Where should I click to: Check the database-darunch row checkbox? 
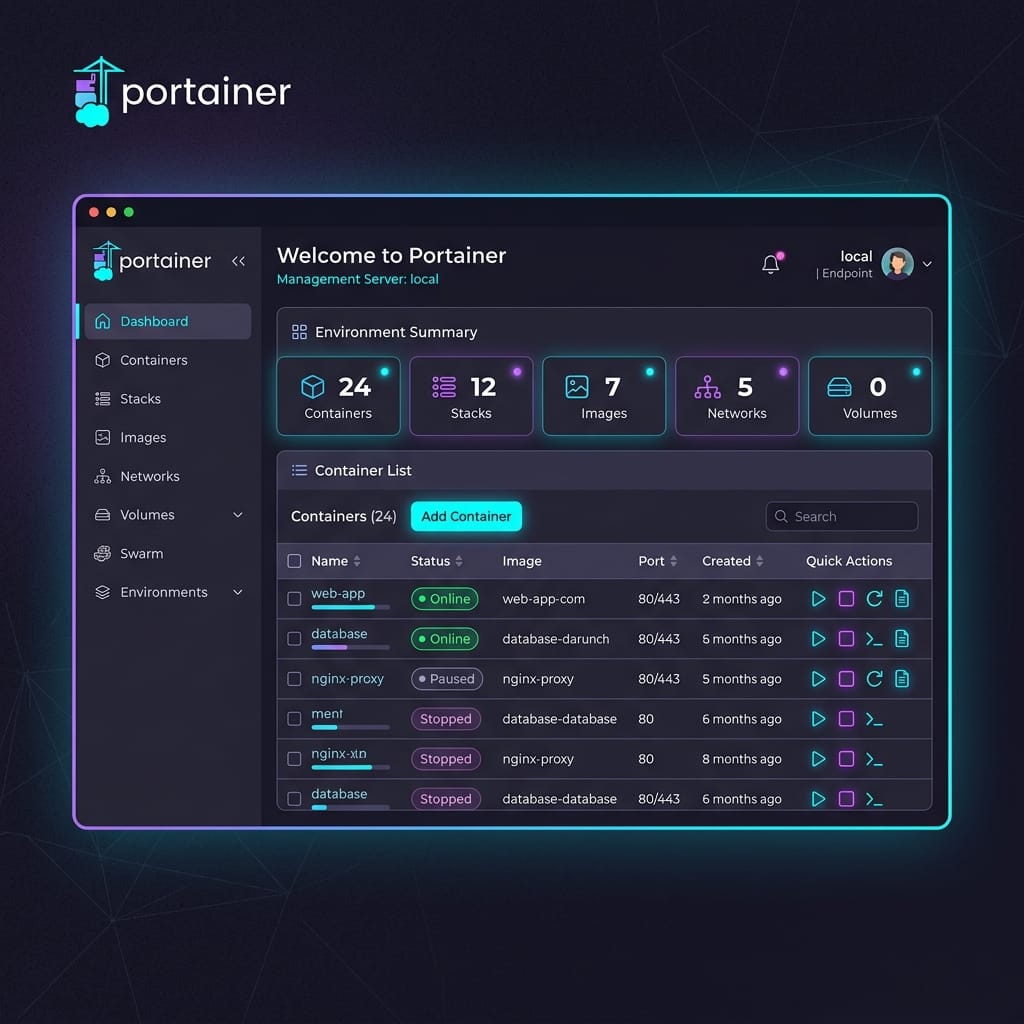pos(295,639)
